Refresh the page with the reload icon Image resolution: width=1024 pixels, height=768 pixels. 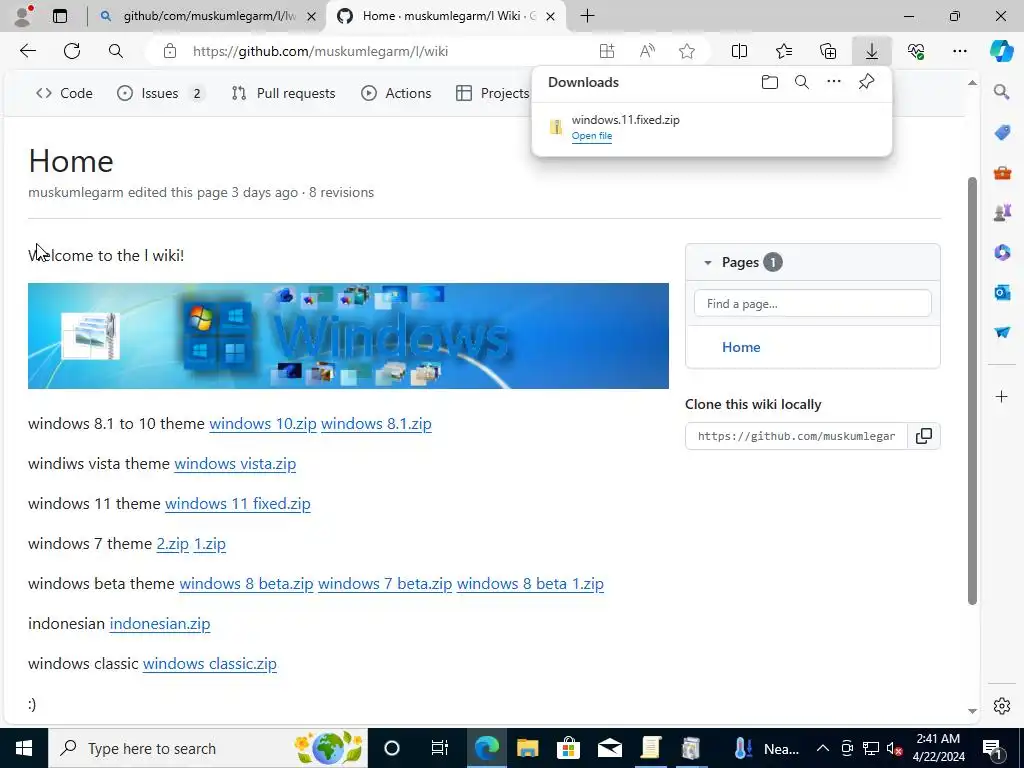[72, 51]
